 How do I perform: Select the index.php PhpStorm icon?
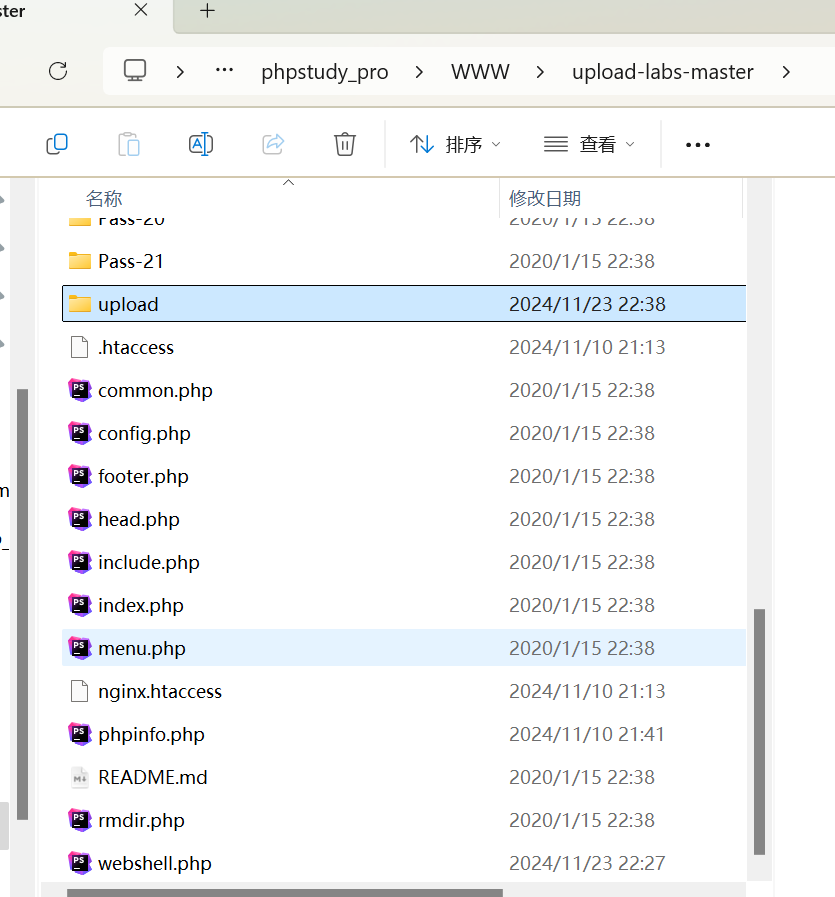[x=79, y=605]
